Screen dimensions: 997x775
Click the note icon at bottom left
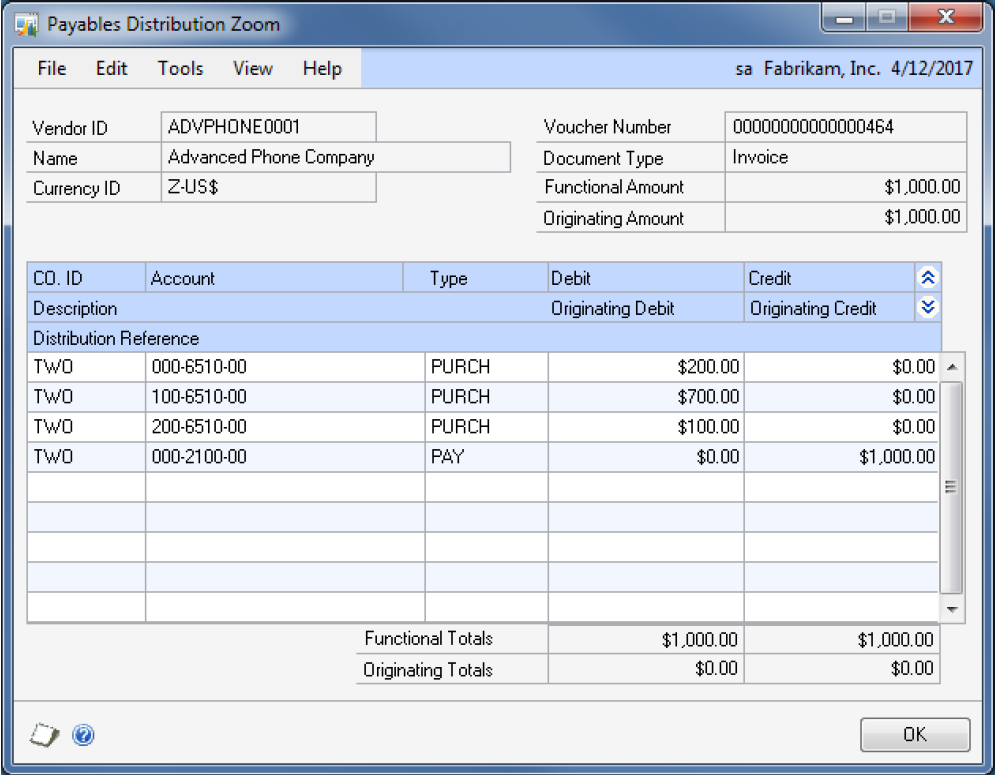[46, 735]
